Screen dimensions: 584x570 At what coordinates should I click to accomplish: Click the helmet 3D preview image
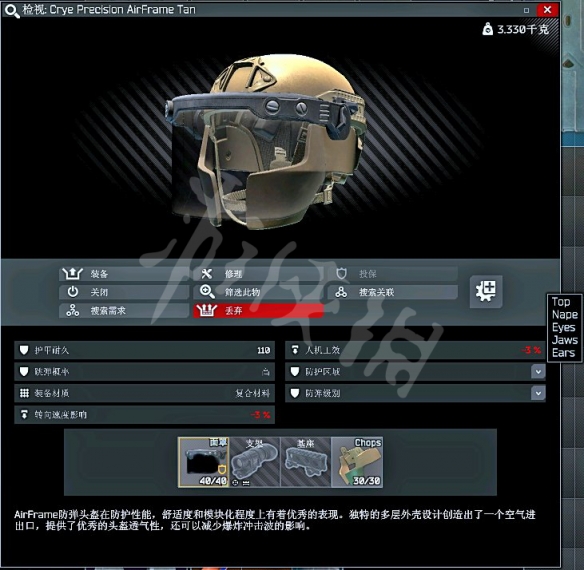click(266, 141)
